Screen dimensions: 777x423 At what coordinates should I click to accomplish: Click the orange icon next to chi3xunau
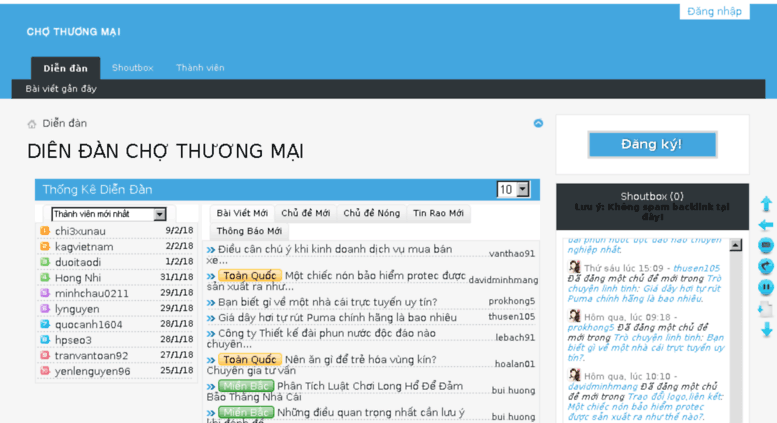(45, 231)
